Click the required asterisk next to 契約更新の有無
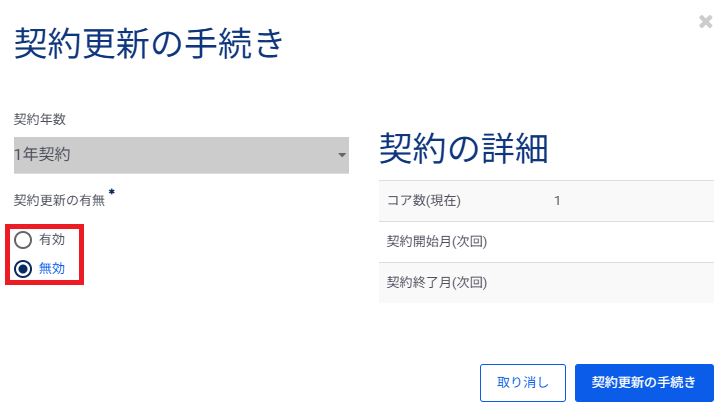Viewport: 724px width, 412px height. tap(112, 192)
